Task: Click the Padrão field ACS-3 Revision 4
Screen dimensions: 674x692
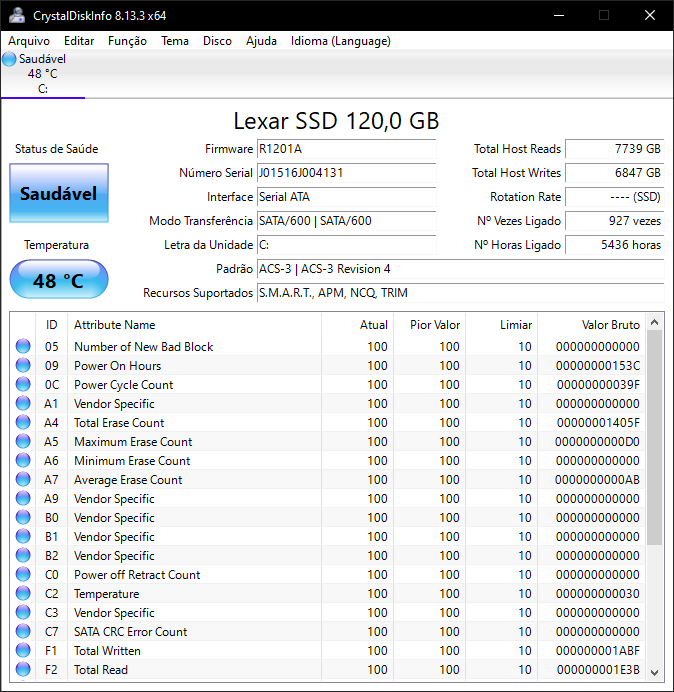Action: pyautogui.click(x=460, y=269)
